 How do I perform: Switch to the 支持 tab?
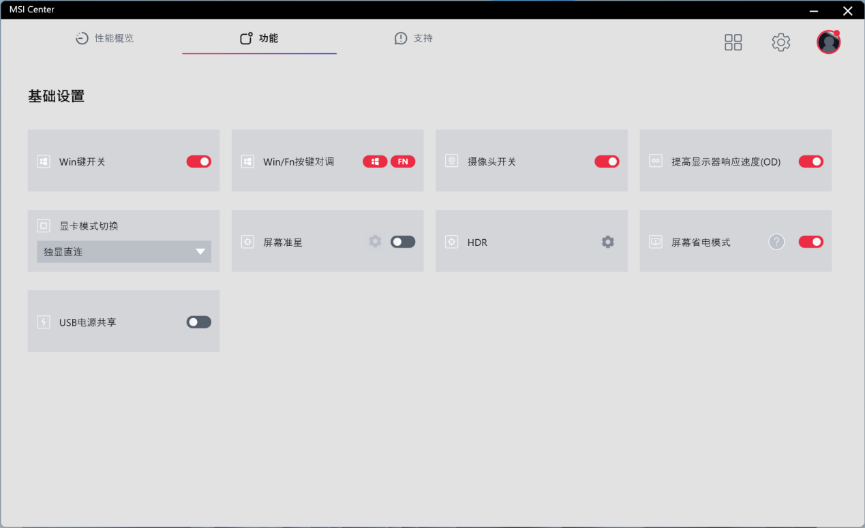(x=414, y=38)
